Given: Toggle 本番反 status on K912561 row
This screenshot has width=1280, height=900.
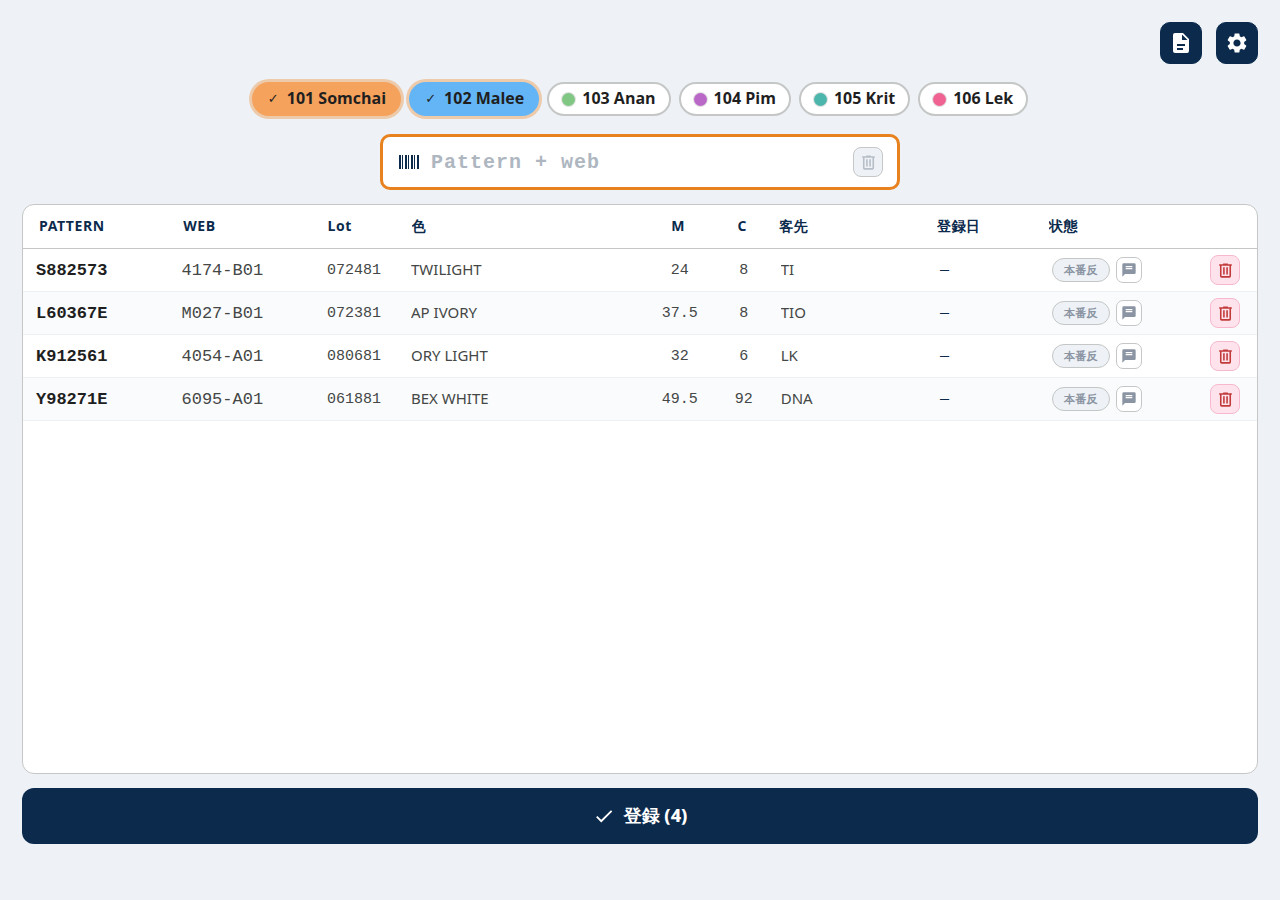Looking at the screenshot, I should click(1081, 356).
